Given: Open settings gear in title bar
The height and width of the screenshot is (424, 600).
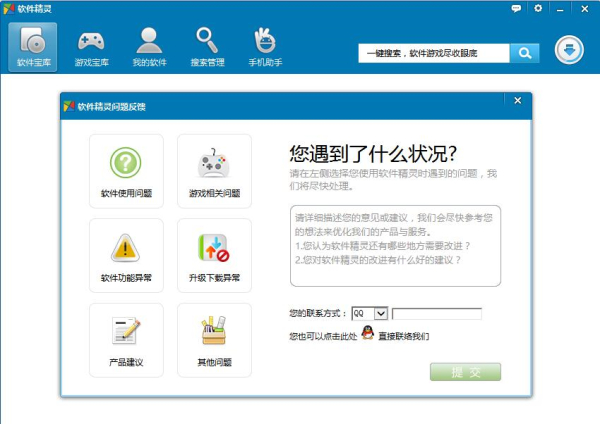Looking at the screenshot, I should click(x=538, y=8).
